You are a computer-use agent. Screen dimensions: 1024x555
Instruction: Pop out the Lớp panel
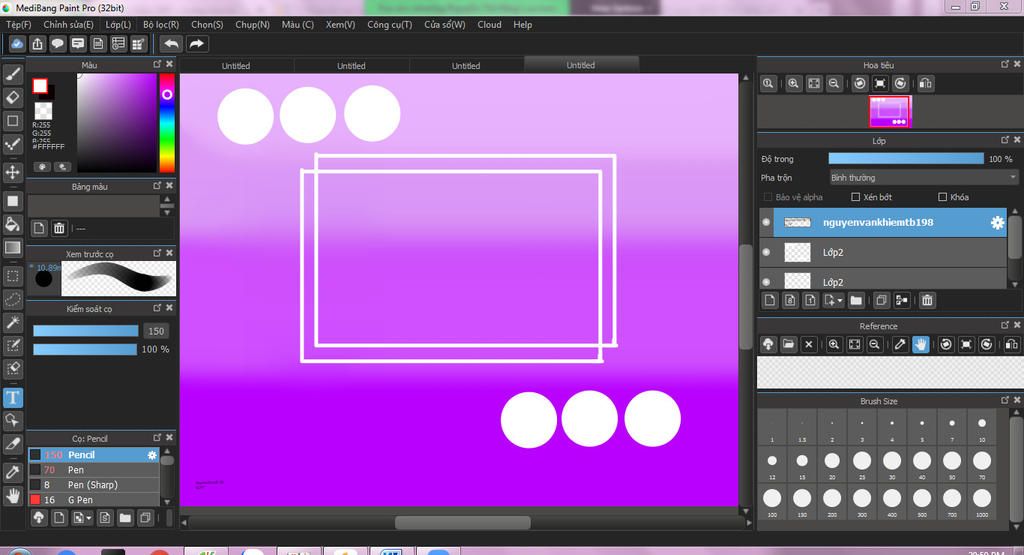1004,140
